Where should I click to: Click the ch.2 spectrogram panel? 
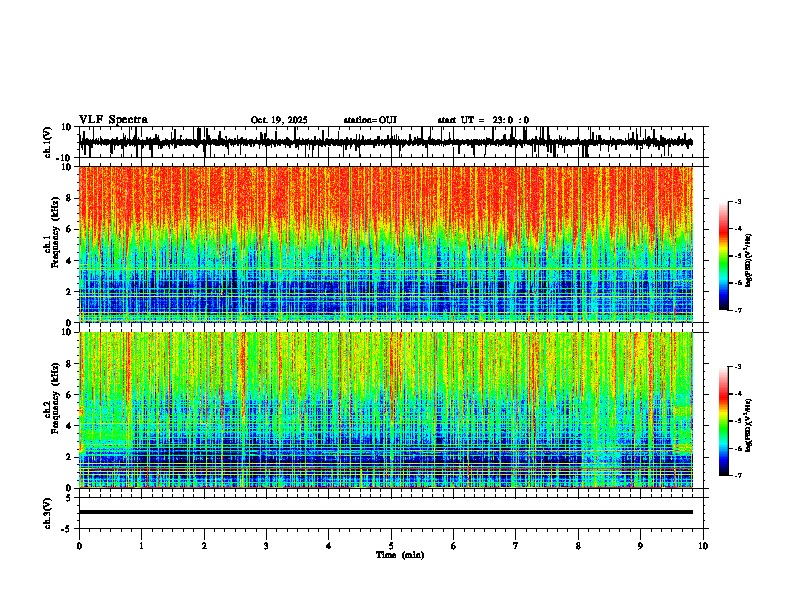[x=386, y=410]
